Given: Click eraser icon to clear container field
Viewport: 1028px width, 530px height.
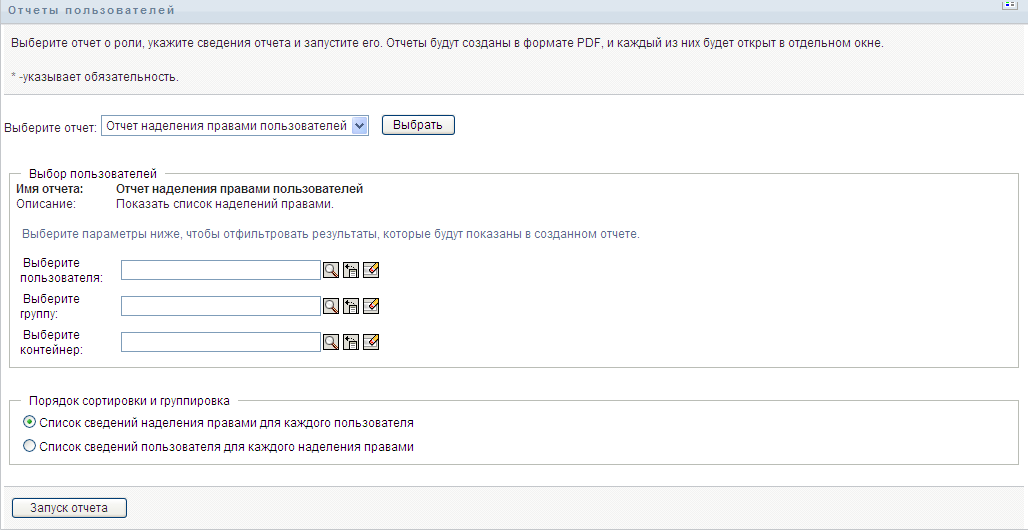Looking at the screenshot, I should pos(371,342).
